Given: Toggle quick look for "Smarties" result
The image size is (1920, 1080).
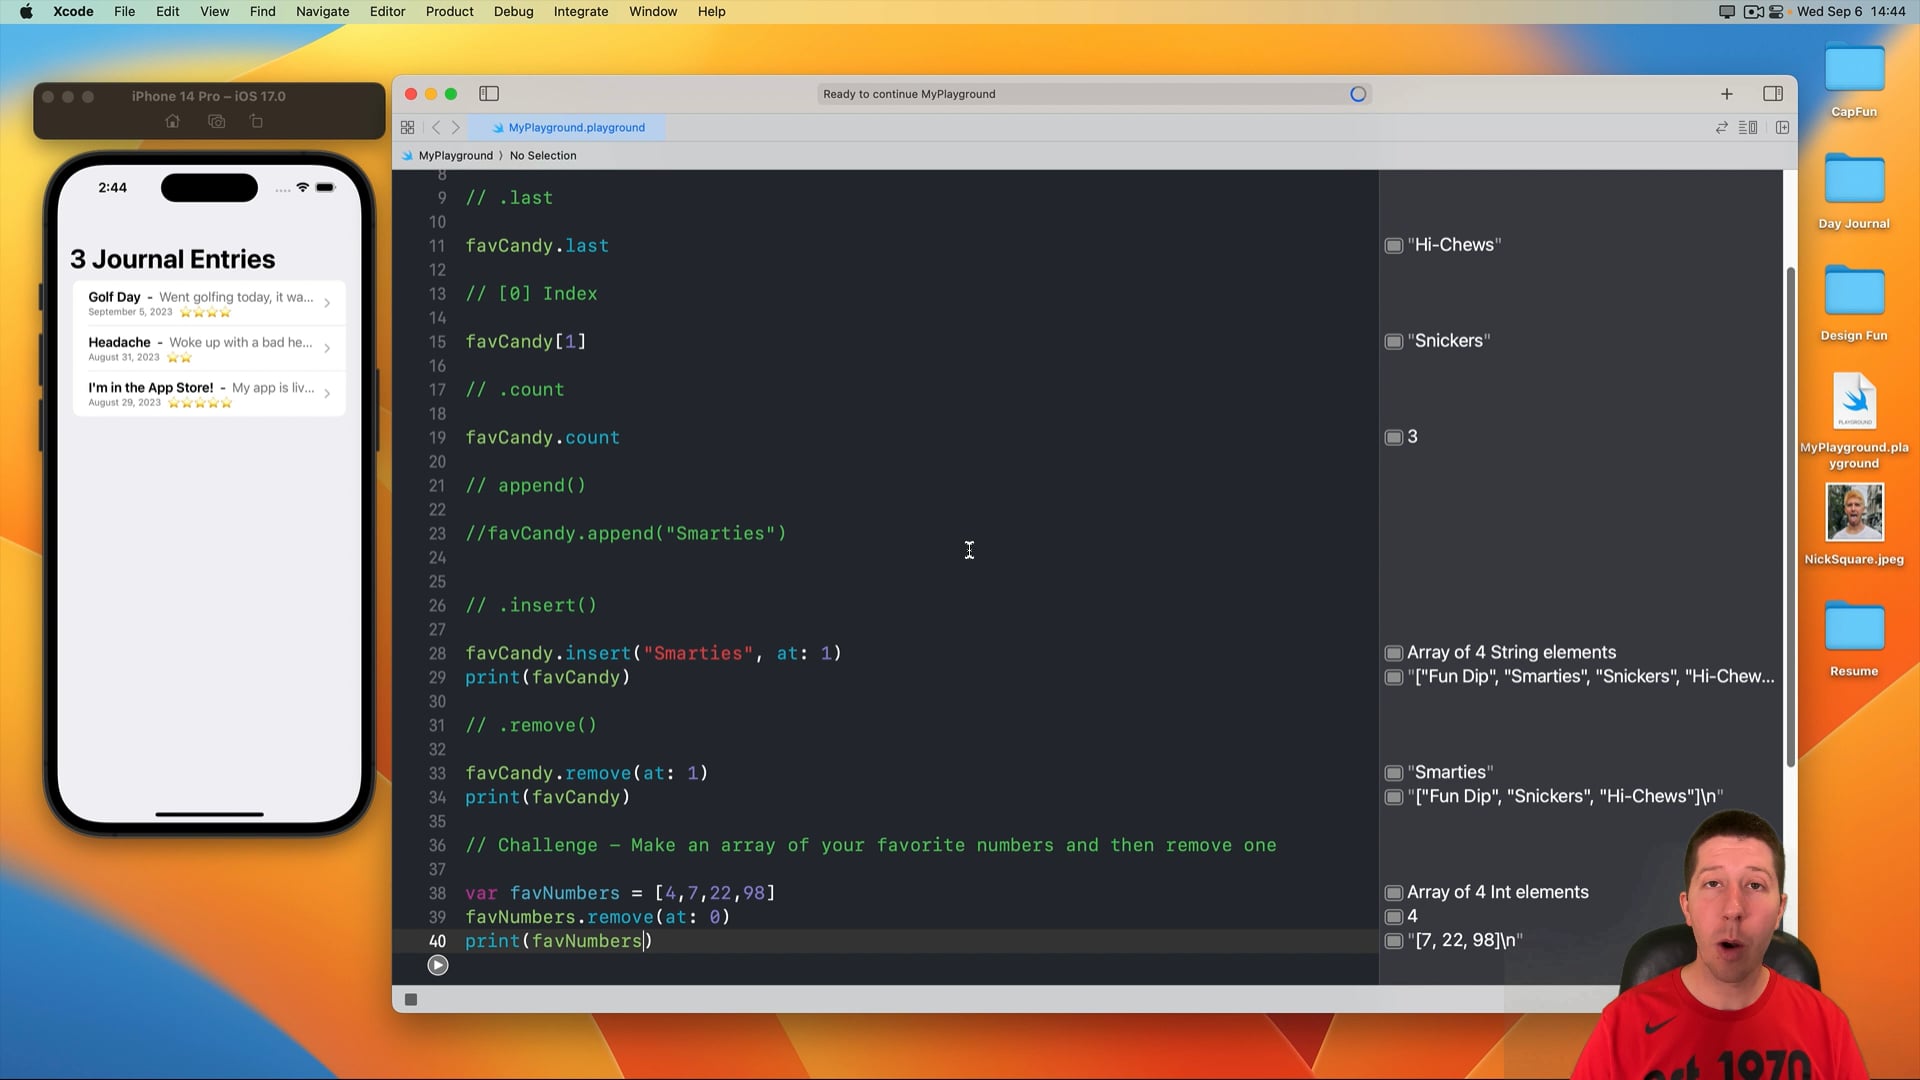Looking at the screenshot, I should [x=1393, y=773].
